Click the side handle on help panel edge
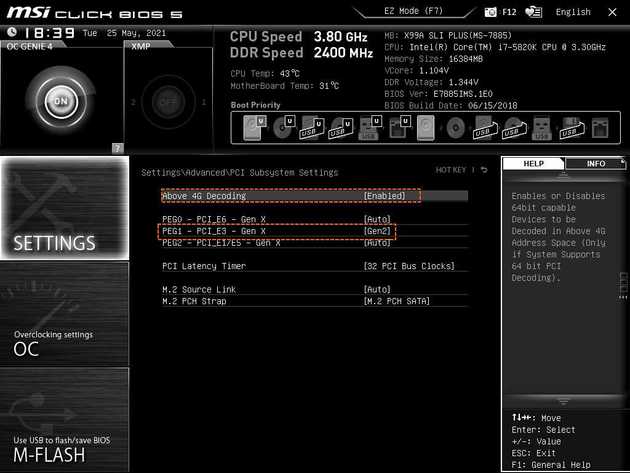 [x=623, y=285]
